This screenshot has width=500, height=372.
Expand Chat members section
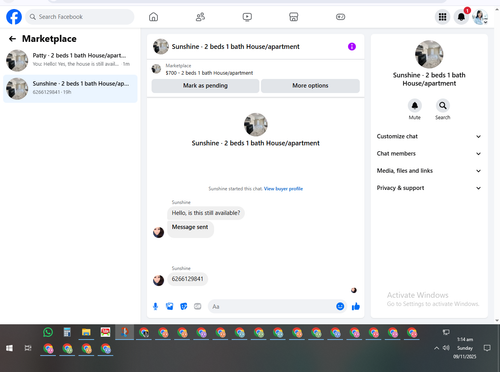[429, 154]
